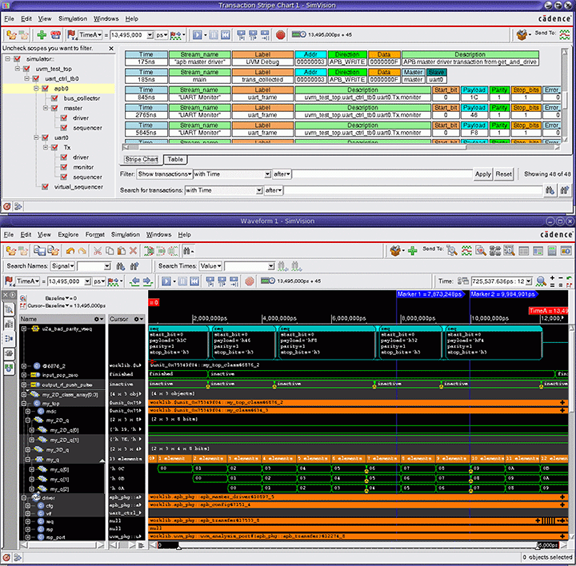576x566 pixels.
Task: Click the TimeA red cursor flag in waveform
Action: click(x=548, y=311)
